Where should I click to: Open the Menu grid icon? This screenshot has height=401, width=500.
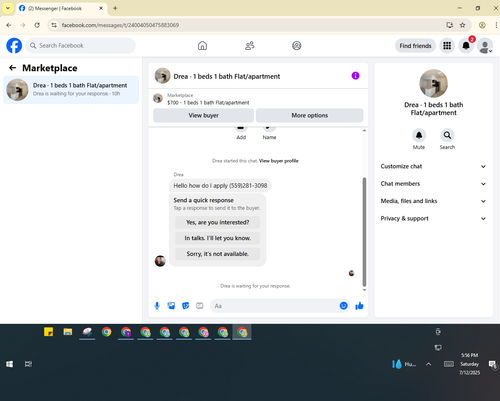(x=447, y=46)
